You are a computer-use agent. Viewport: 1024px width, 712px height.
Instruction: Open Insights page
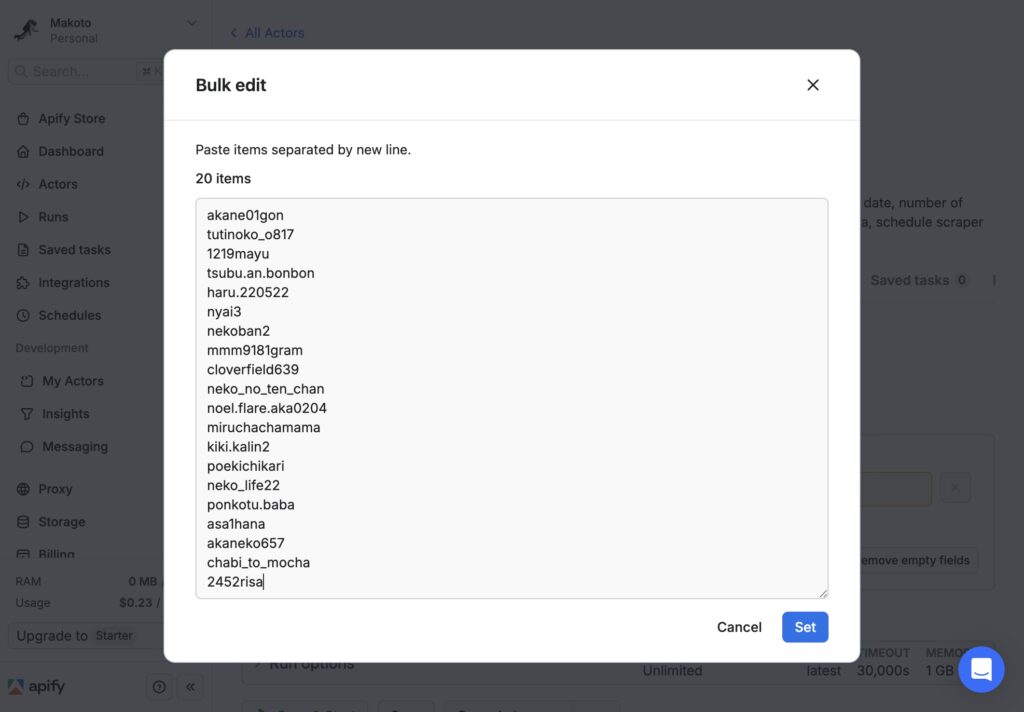(x=65, y=413)
